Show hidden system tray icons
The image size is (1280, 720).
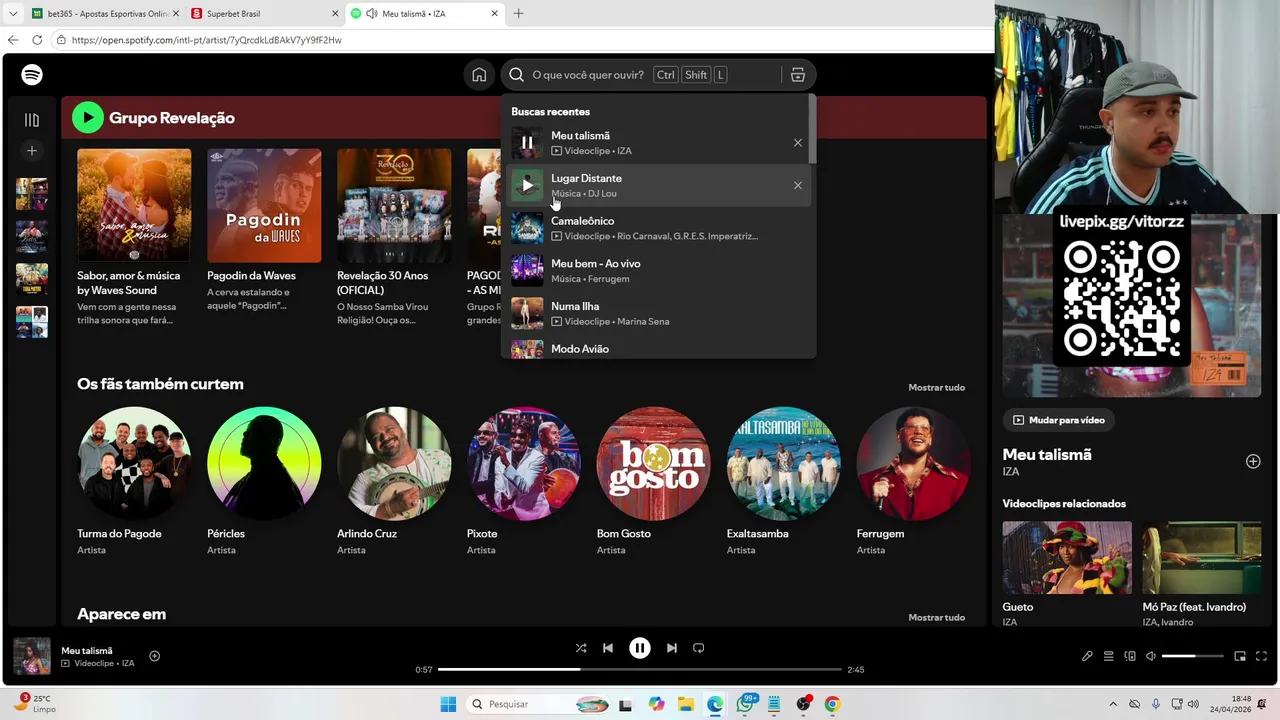coord(1113,704)
